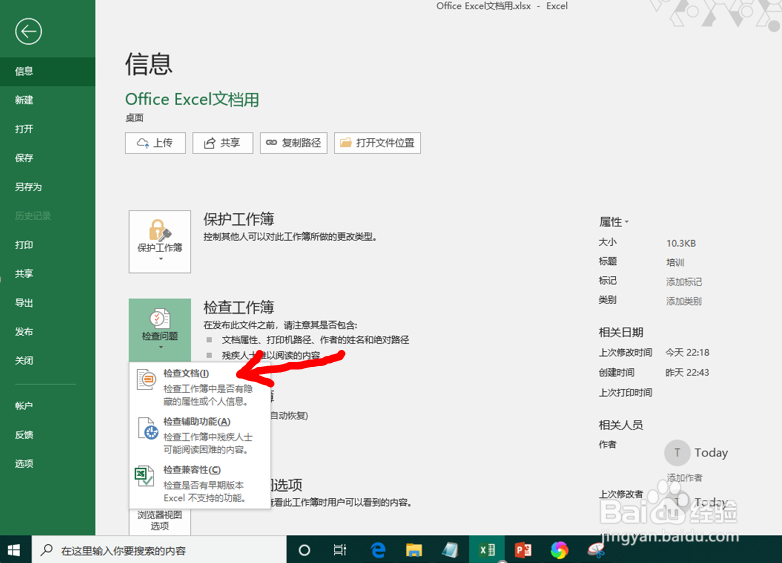Click the notepad-like app icon in taskbar
782x563 pixels.
pyautogui.click(x=450, y=550)
